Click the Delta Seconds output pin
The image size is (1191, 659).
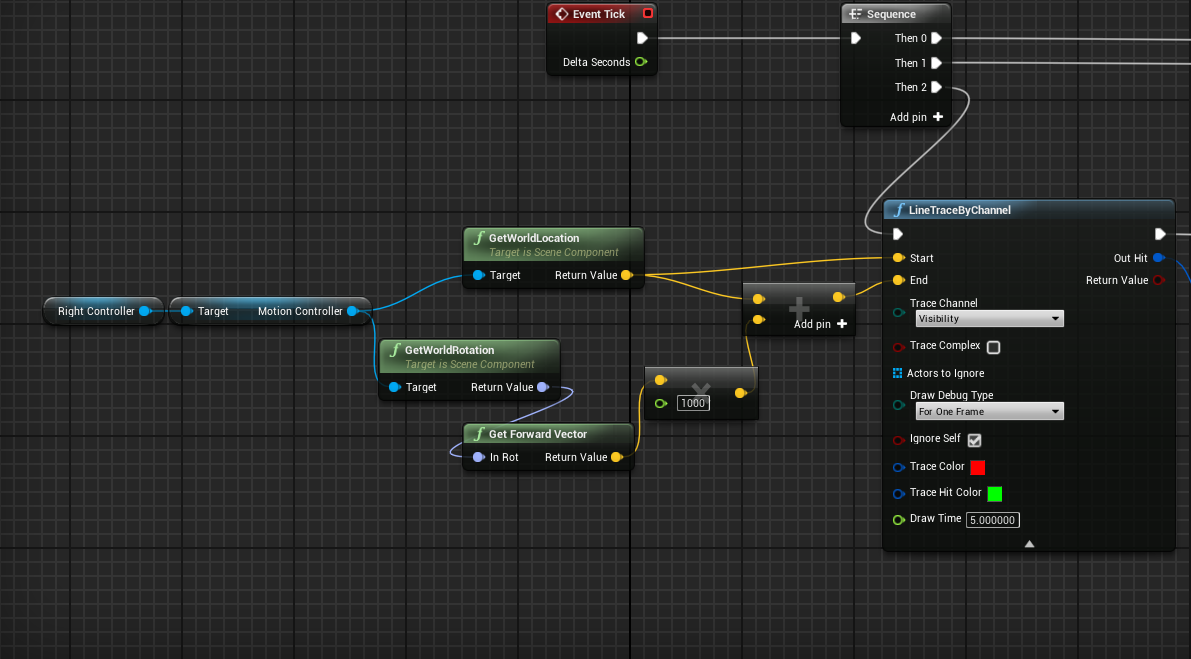[x=641, y=61]
